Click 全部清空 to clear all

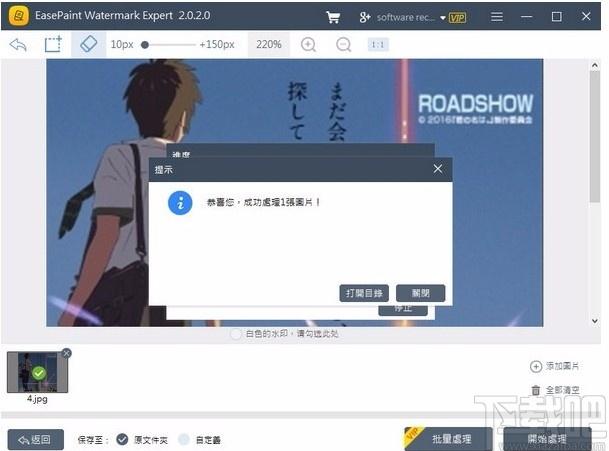(555, 390)
